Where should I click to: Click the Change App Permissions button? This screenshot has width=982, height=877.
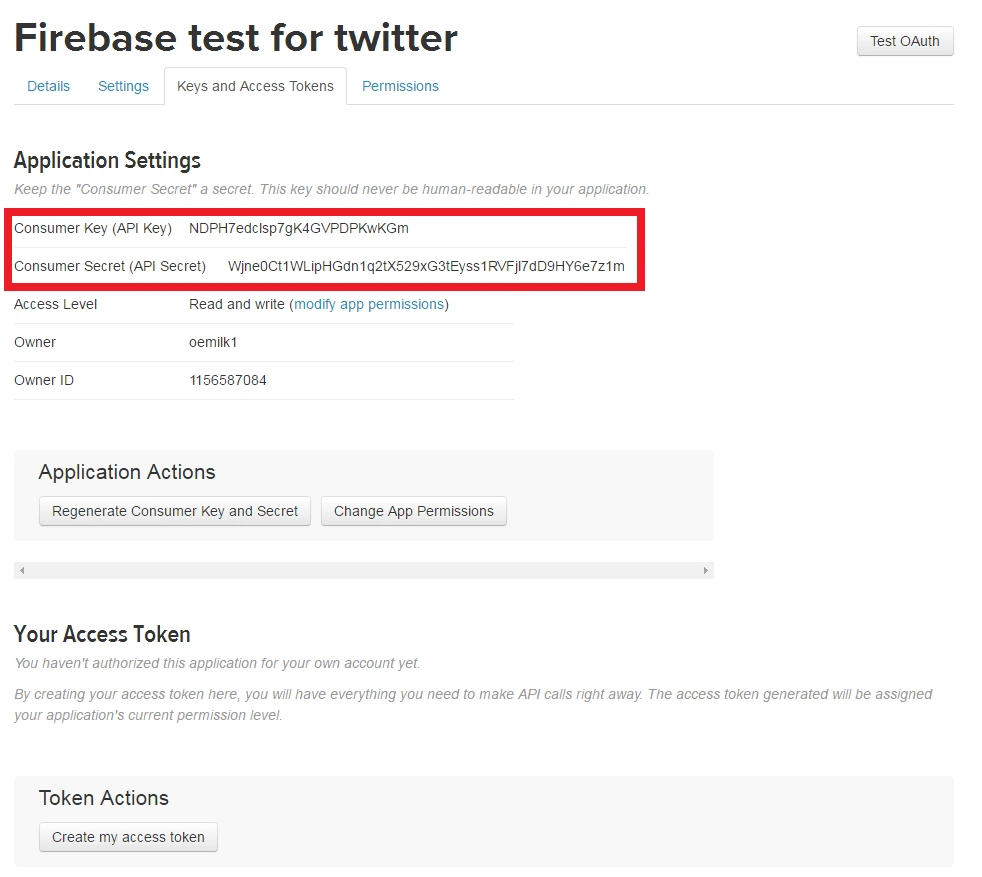(413, 511)
